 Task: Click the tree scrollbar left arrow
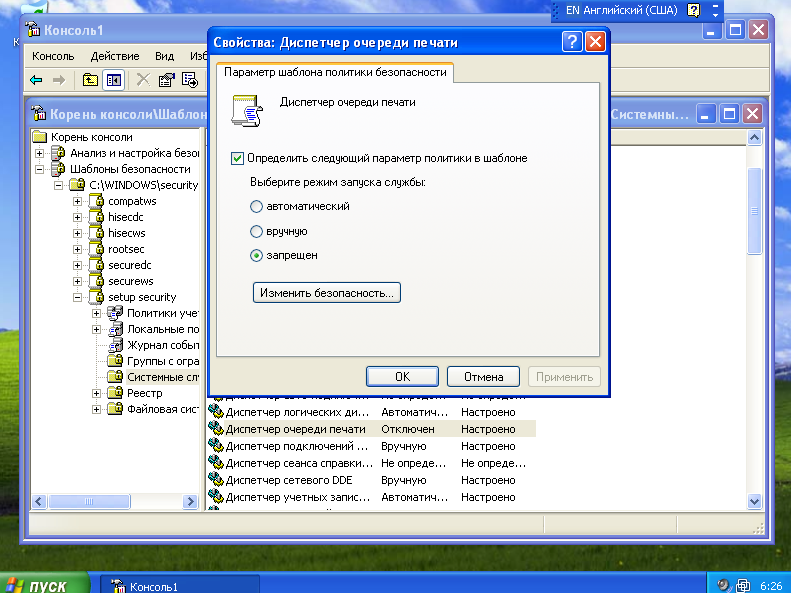pos(39,501)
